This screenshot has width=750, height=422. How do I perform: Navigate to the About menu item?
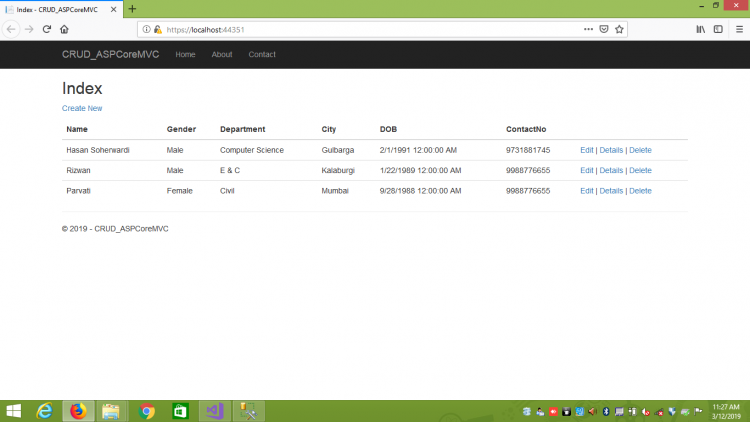221,54
